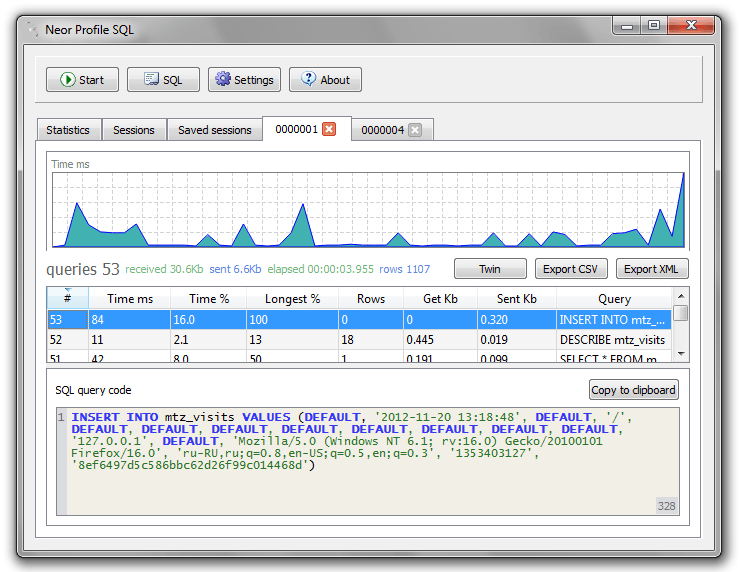Screen dimensions: 739x572
Task: Open the Sessions tab
Action: click(133, 130)
